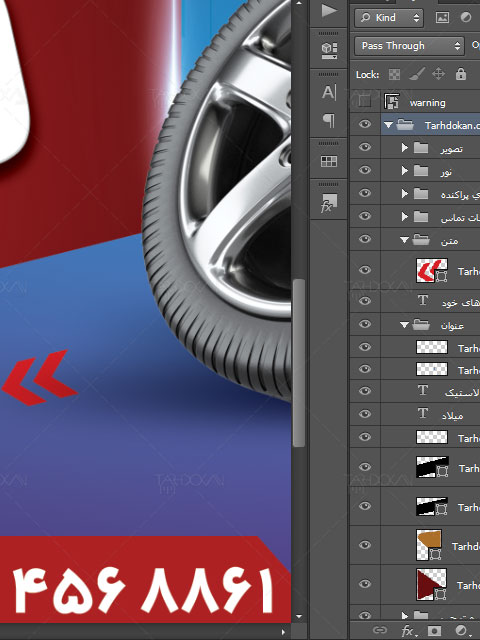Expand the پراکنده group
This screenshot has width=480, height=640.
[x=404, y=193]
